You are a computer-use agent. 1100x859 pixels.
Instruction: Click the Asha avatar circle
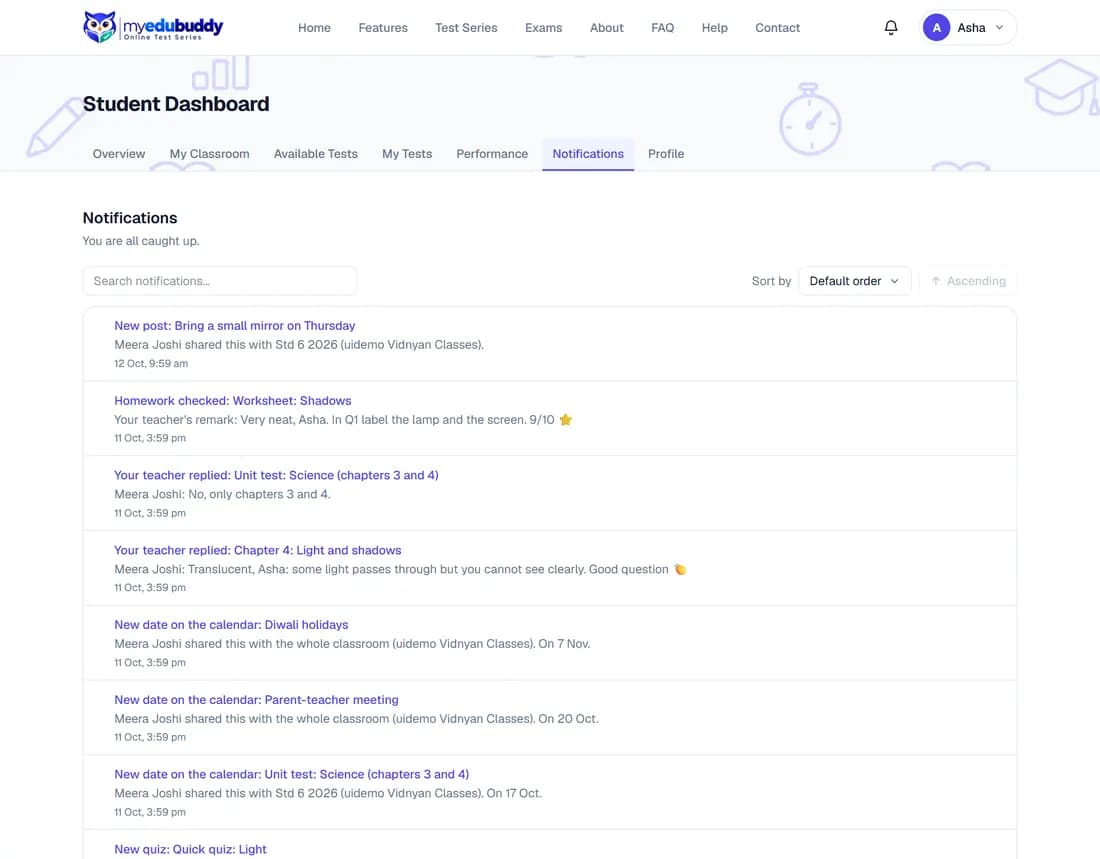click(x=936, y=27)
